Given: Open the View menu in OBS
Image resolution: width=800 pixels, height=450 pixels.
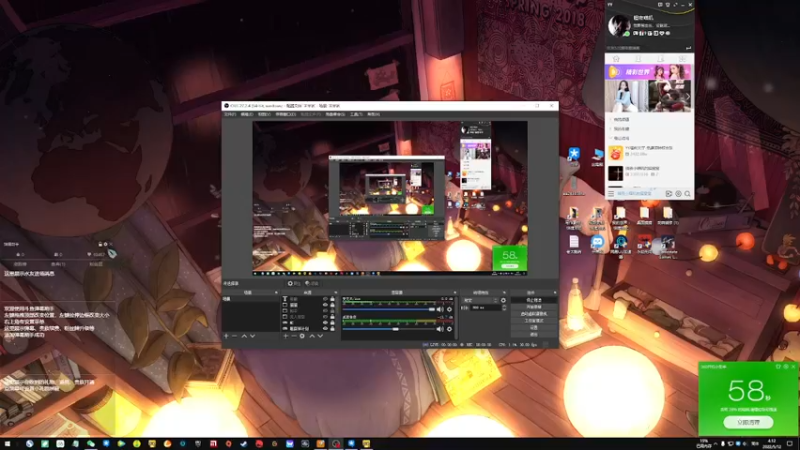Looking at the screenshot, I should (264, 114).
